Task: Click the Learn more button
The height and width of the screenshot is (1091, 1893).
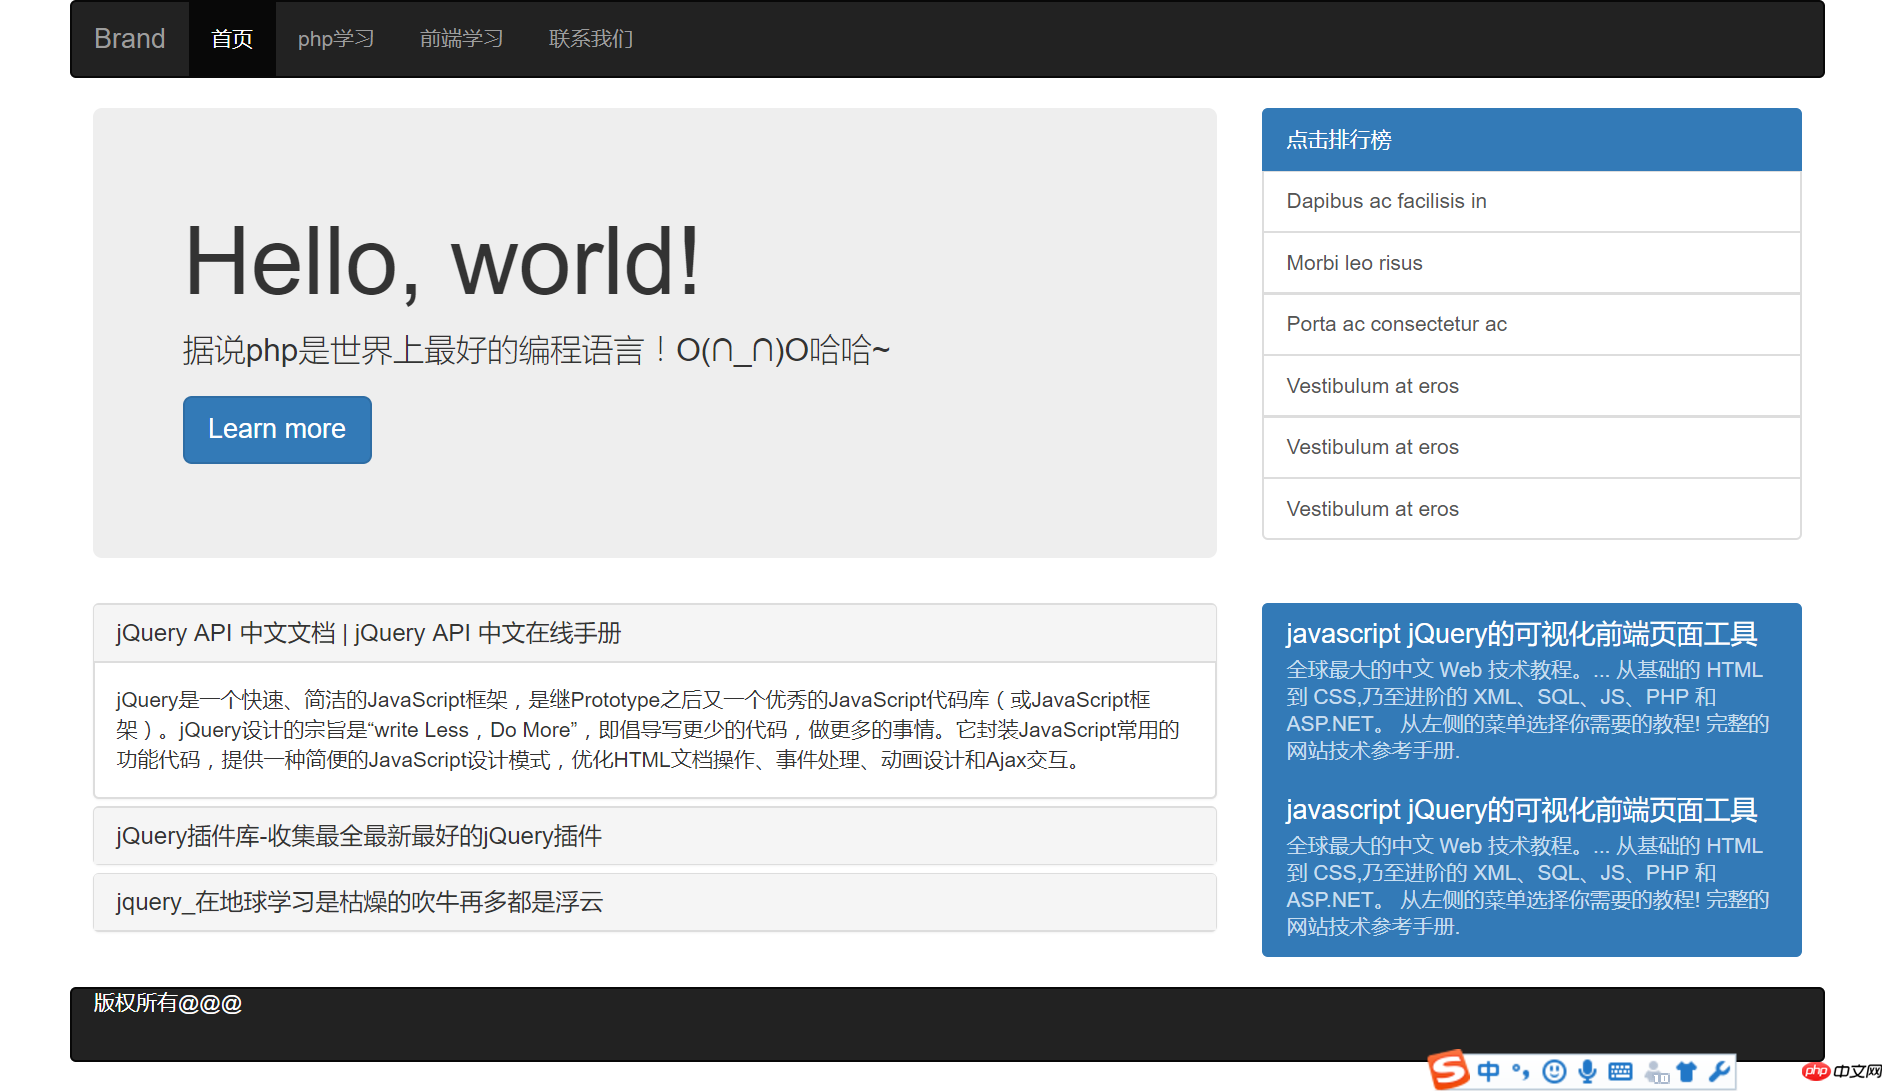Action: [277, 430]
